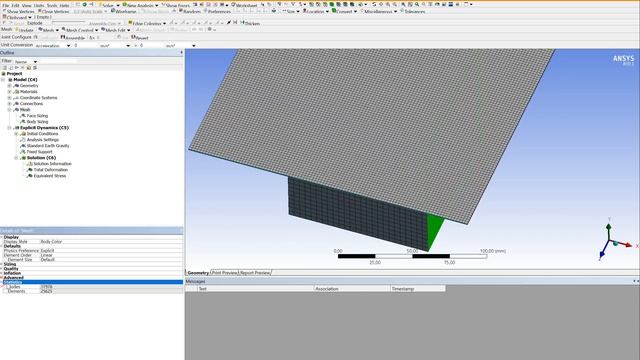Image resolution: width=640 pixels, height=360 pixels.
Task: Open the Filter Name dropdown
Action: 25,61
